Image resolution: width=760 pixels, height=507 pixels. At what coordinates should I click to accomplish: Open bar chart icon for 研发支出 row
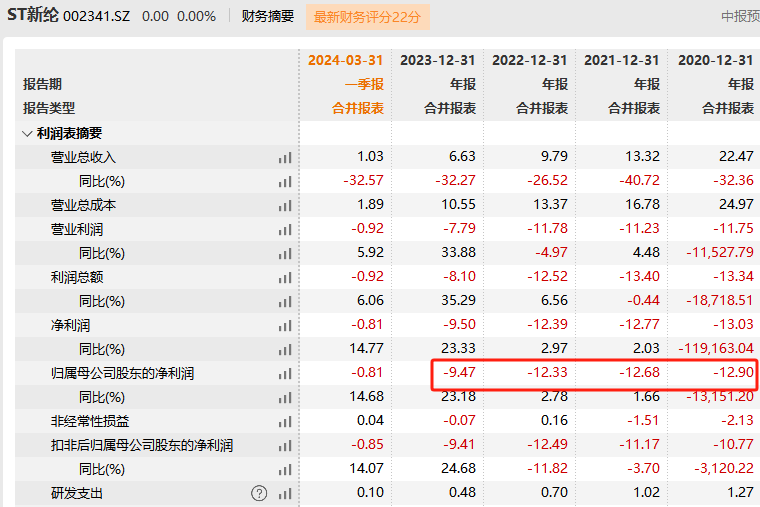(285, 493)
